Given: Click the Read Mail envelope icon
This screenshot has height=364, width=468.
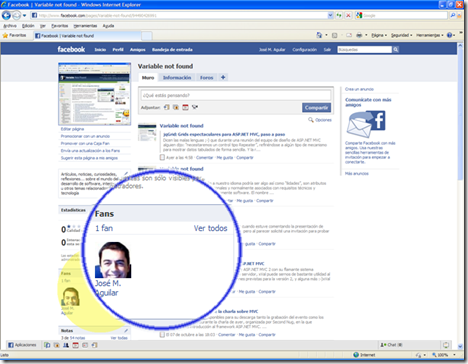Looking at the screenshot, I should 349,35.
